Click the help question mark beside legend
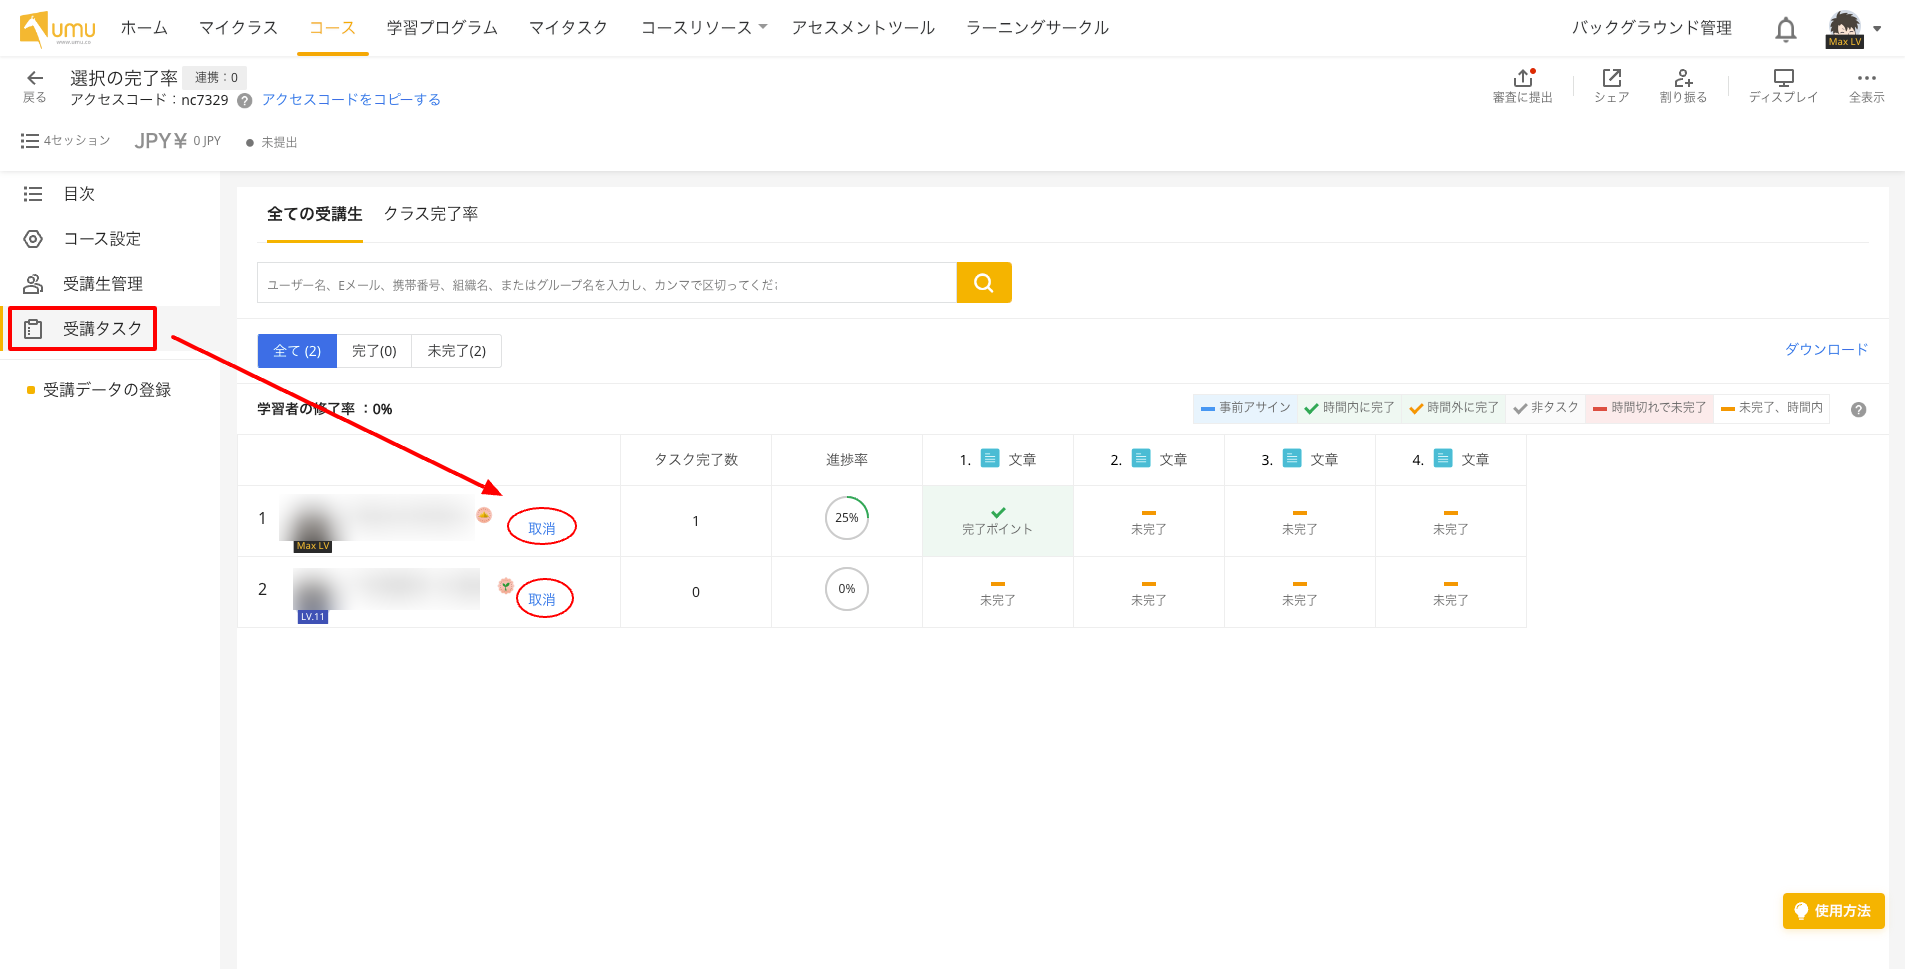Image resolution: width=1905 pixels, height=969 pixels. [x=1858, y=410]
